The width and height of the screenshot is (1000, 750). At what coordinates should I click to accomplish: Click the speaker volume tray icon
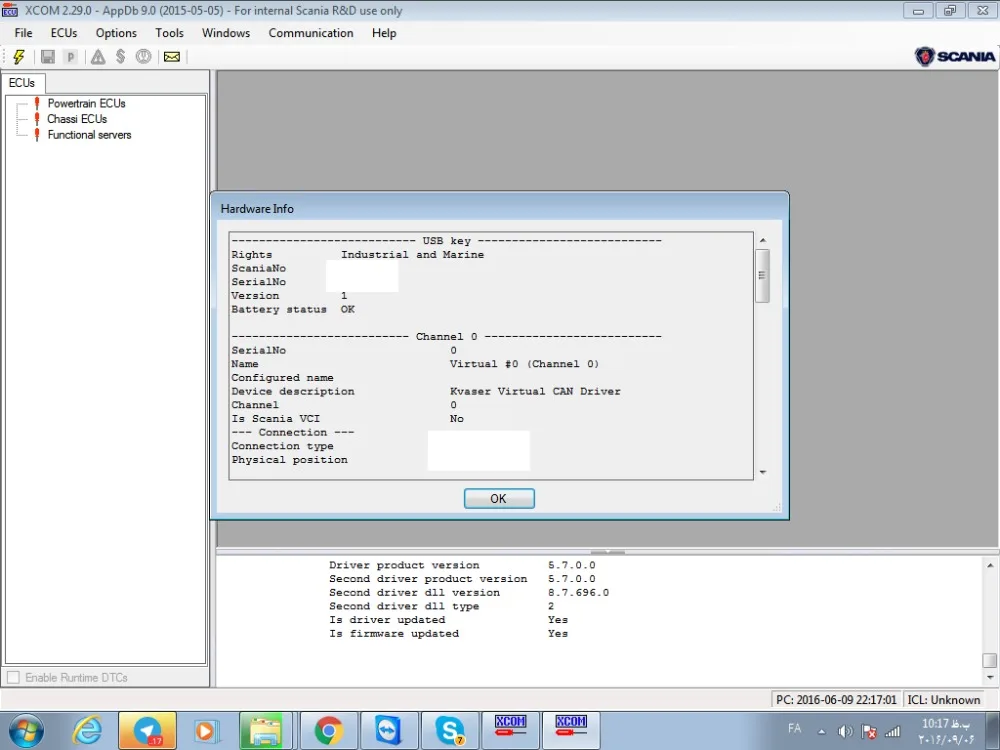pos(845,732)
